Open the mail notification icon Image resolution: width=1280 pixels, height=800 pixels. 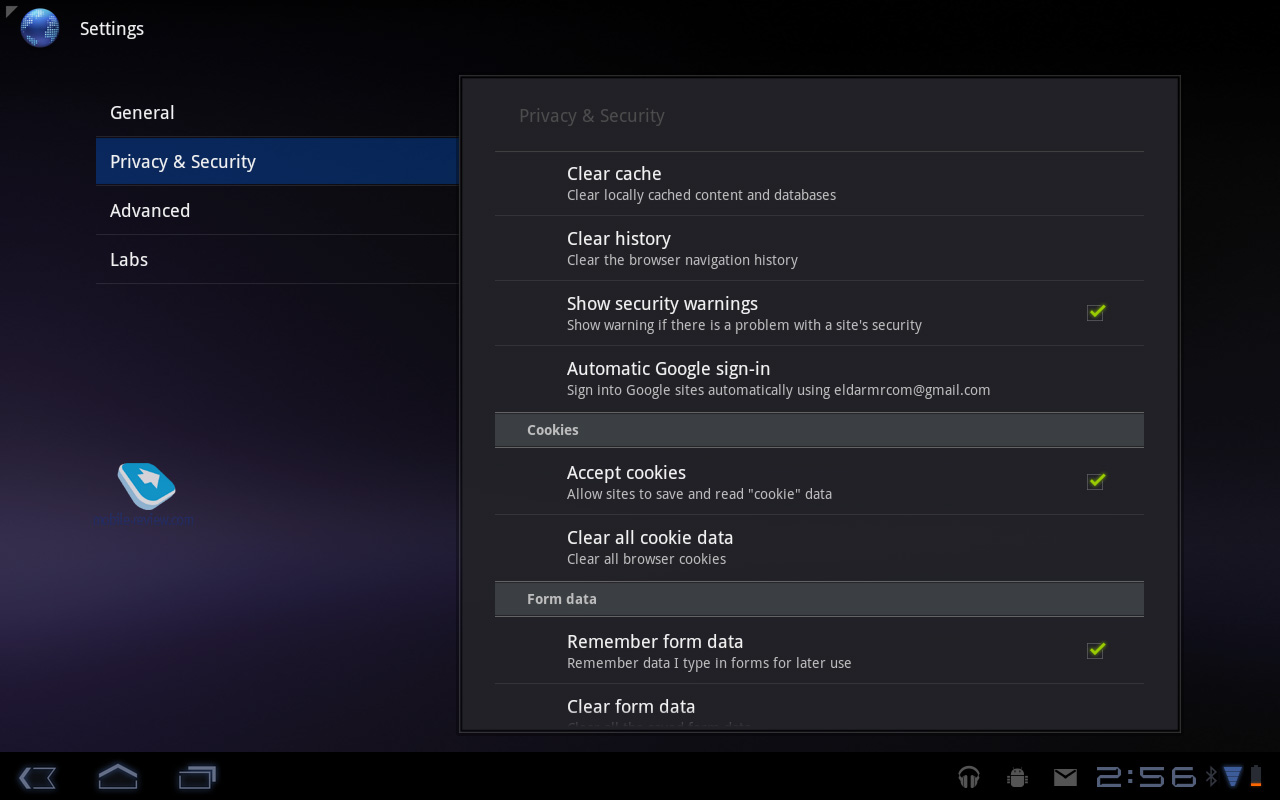click(1065, 777)
